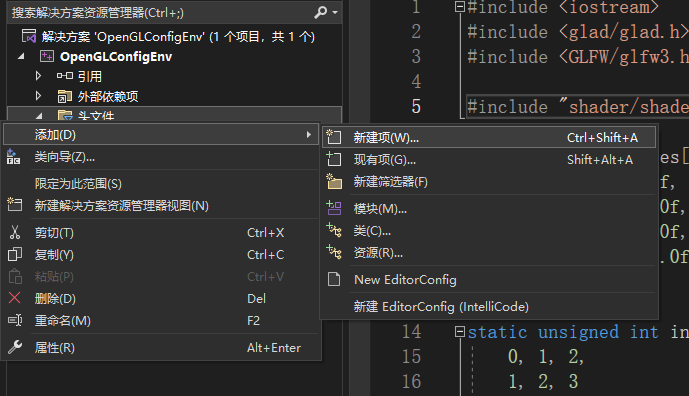The height and width of the screenshot is (396, 689).
Task: Choose 新建项(W)... in submenu
Action: [489, 138]
